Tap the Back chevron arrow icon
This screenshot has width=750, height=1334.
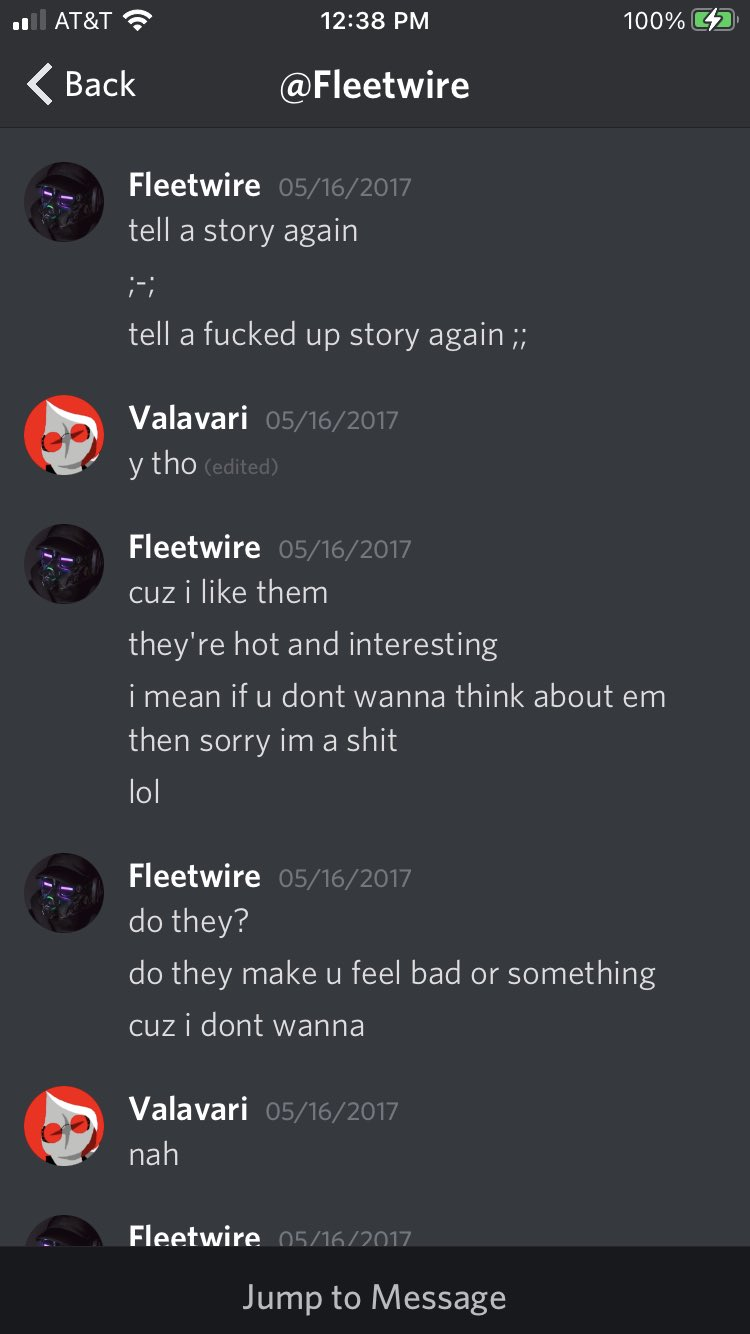(40, 84)
